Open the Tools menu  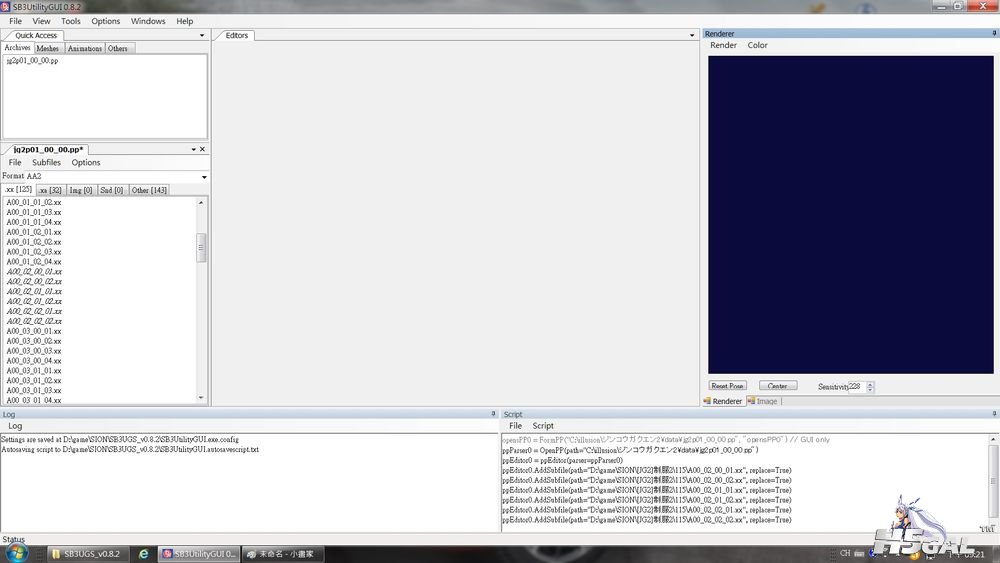tap(71, 21)
